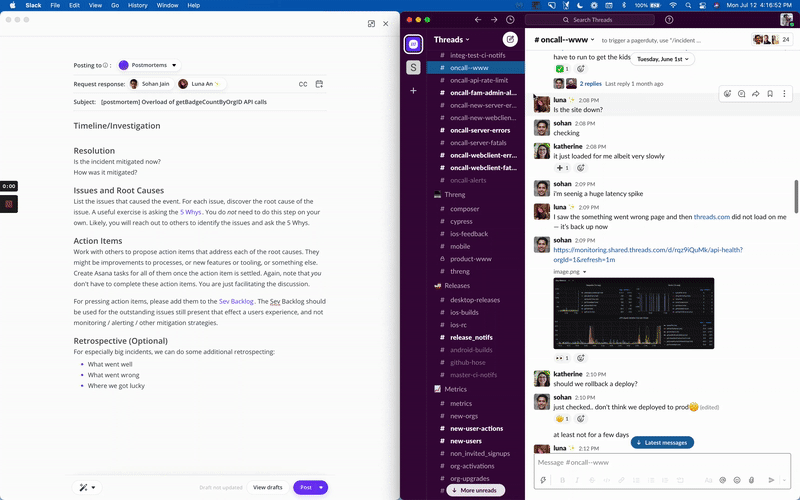Open the Window menu in macOS menu bar
800x500 pixels.
pyautogui.click(x=167, y=5)
